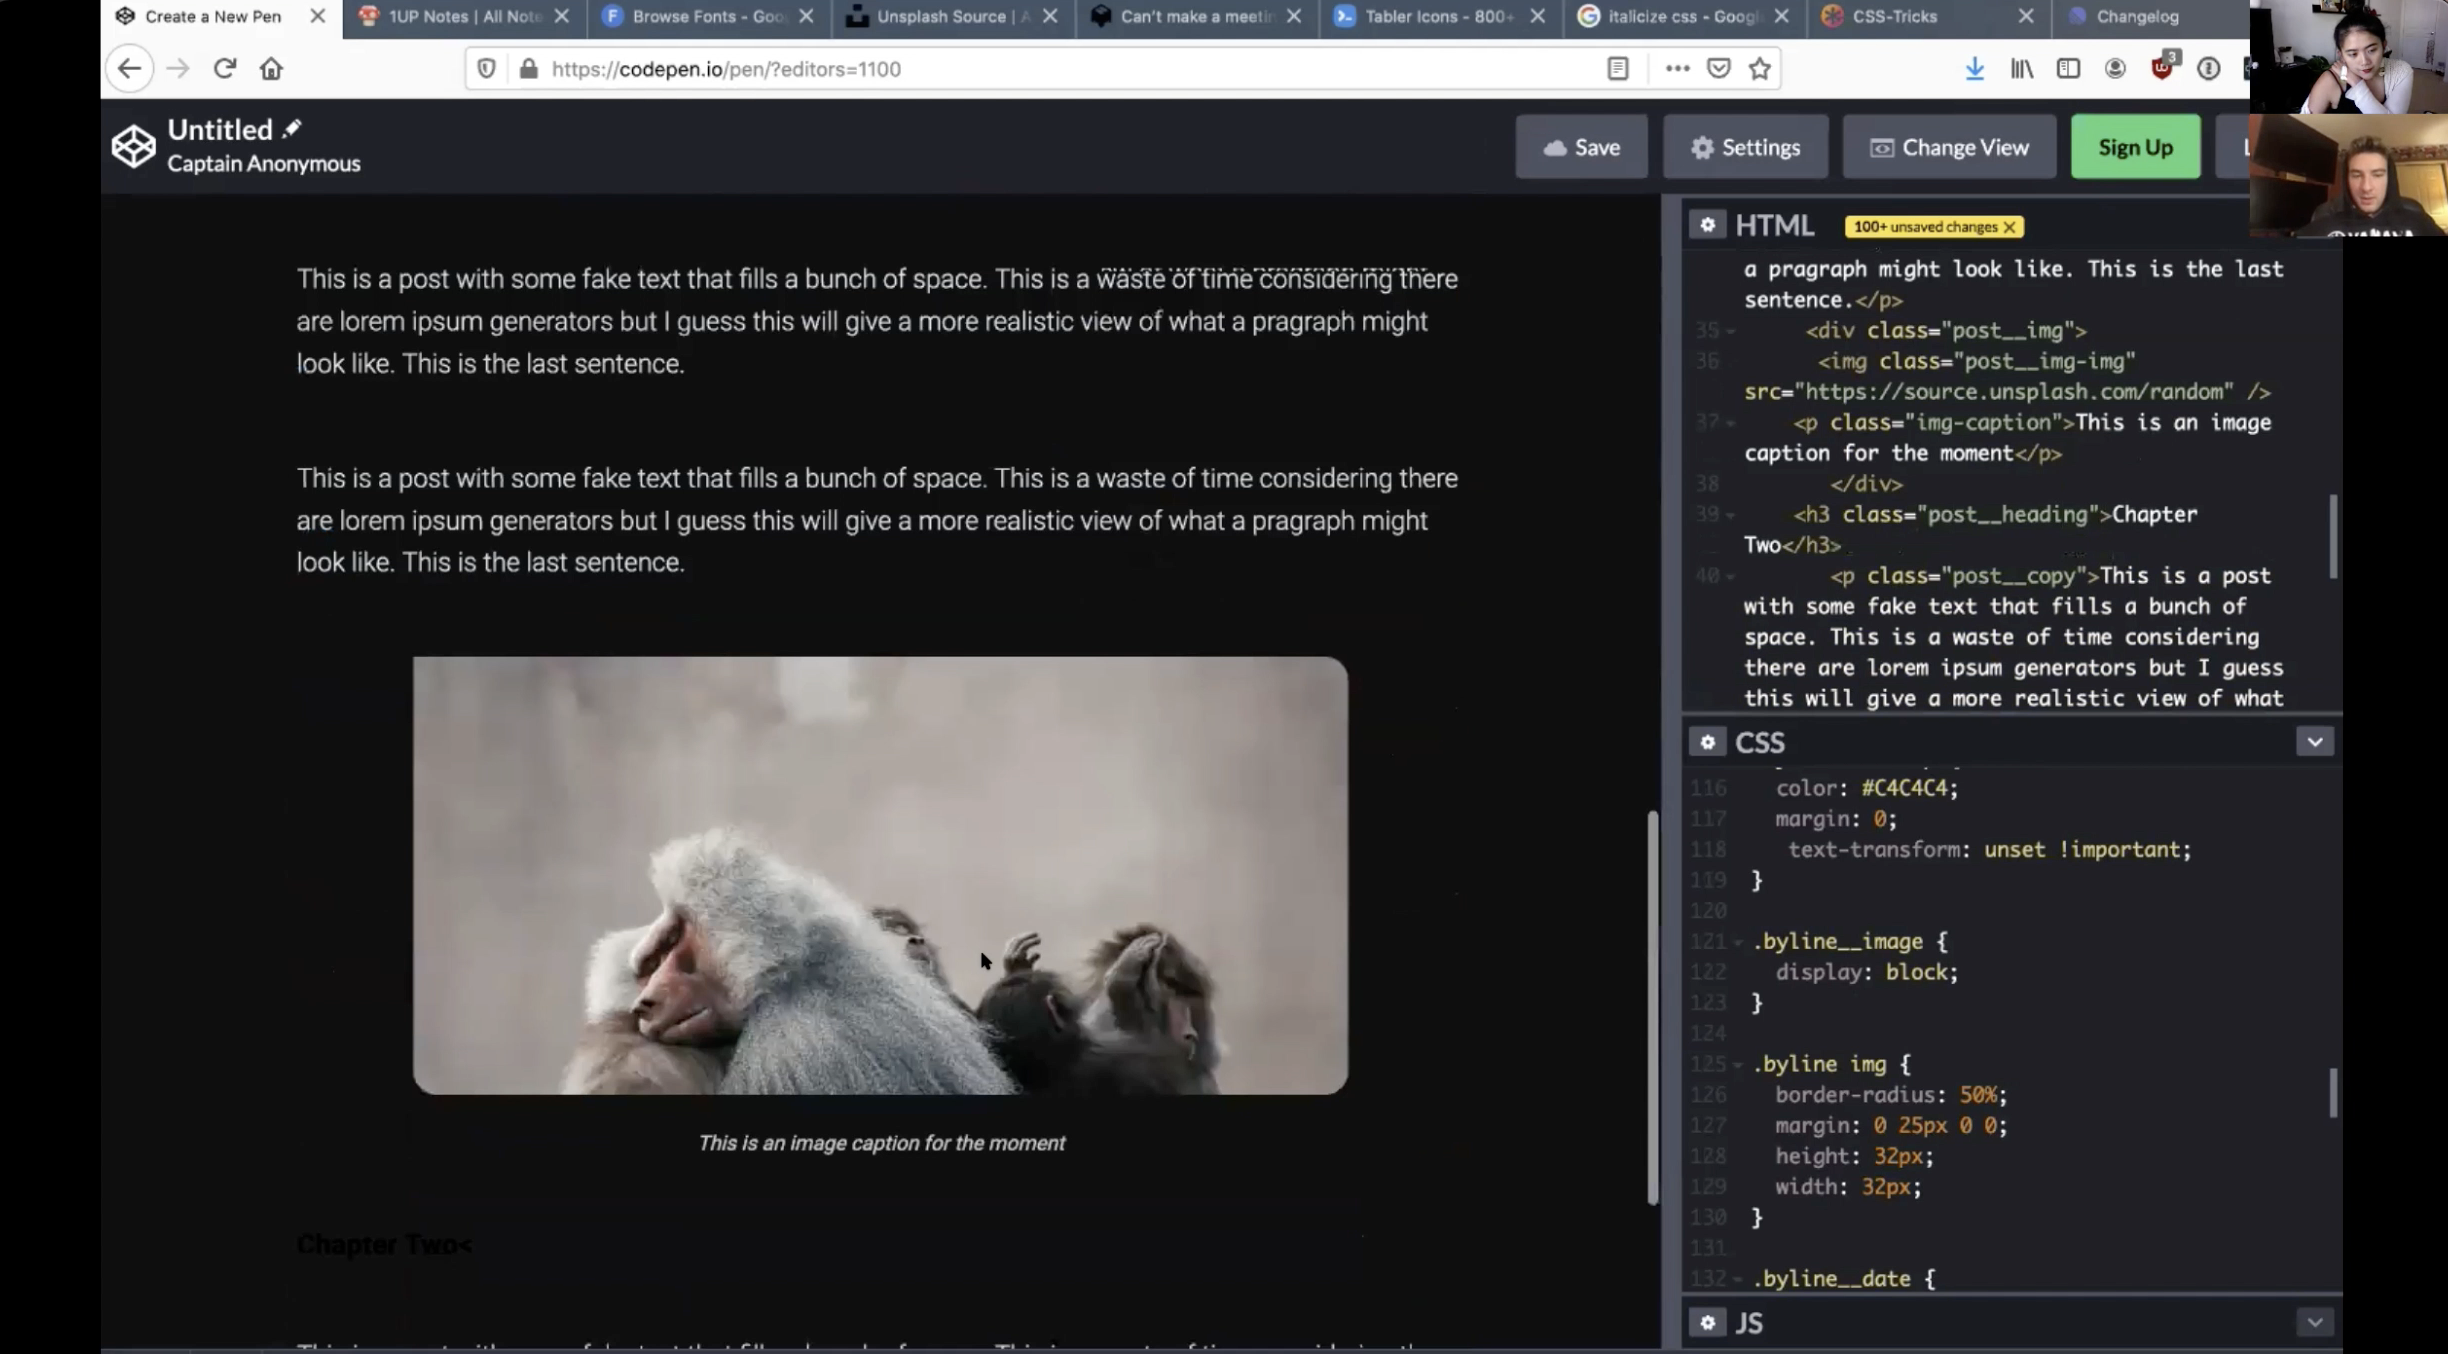Expand the CSS panel dropdown chevron
2448x1354 pixels.
coord(2314,742)
